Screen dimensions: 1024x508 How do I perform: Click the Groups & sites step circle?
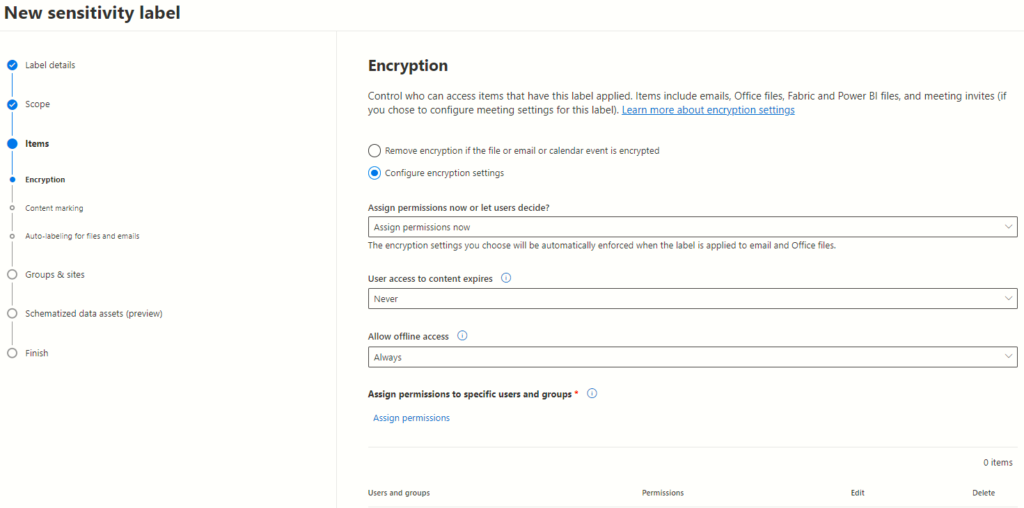[12, 275]
